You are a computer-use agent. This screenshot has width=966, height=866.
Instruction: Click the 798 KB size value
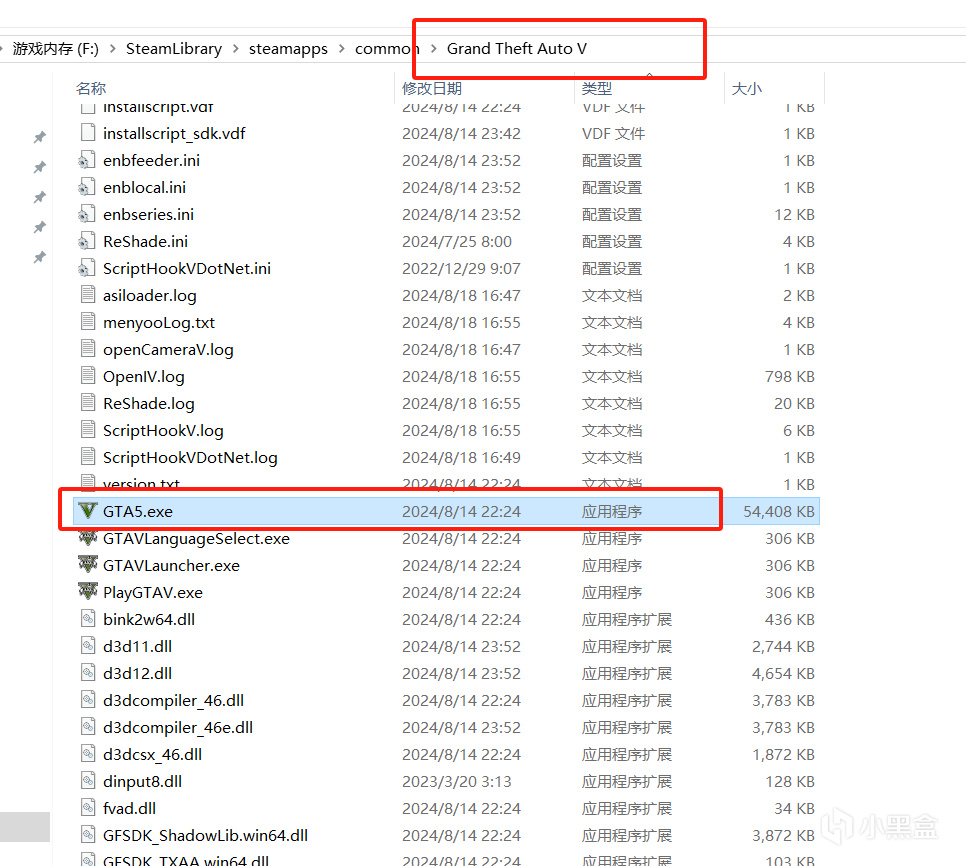pos(790,376)
